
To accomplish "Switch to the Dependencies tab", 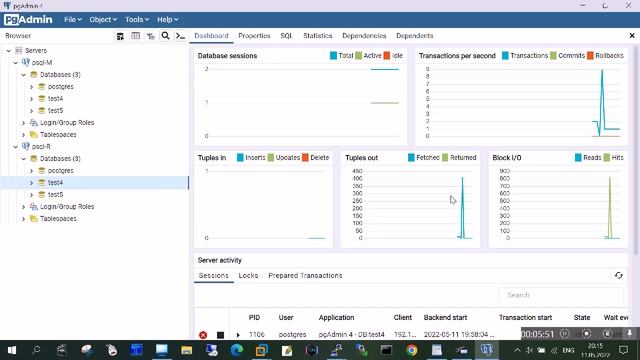I will point(364,36).
